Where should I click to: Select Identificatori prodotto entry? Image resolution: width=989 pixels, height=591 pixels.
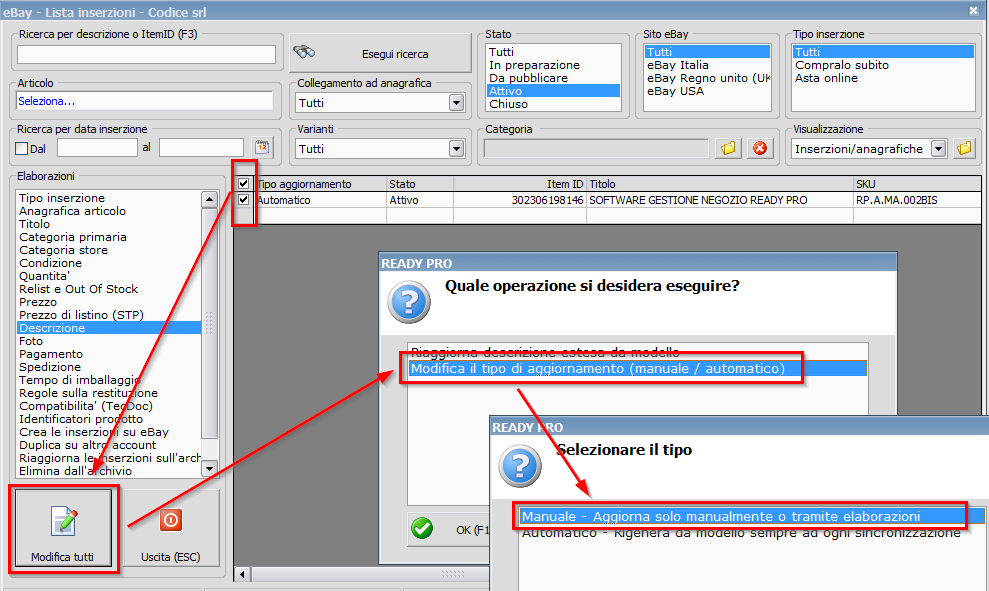(108, 419)
